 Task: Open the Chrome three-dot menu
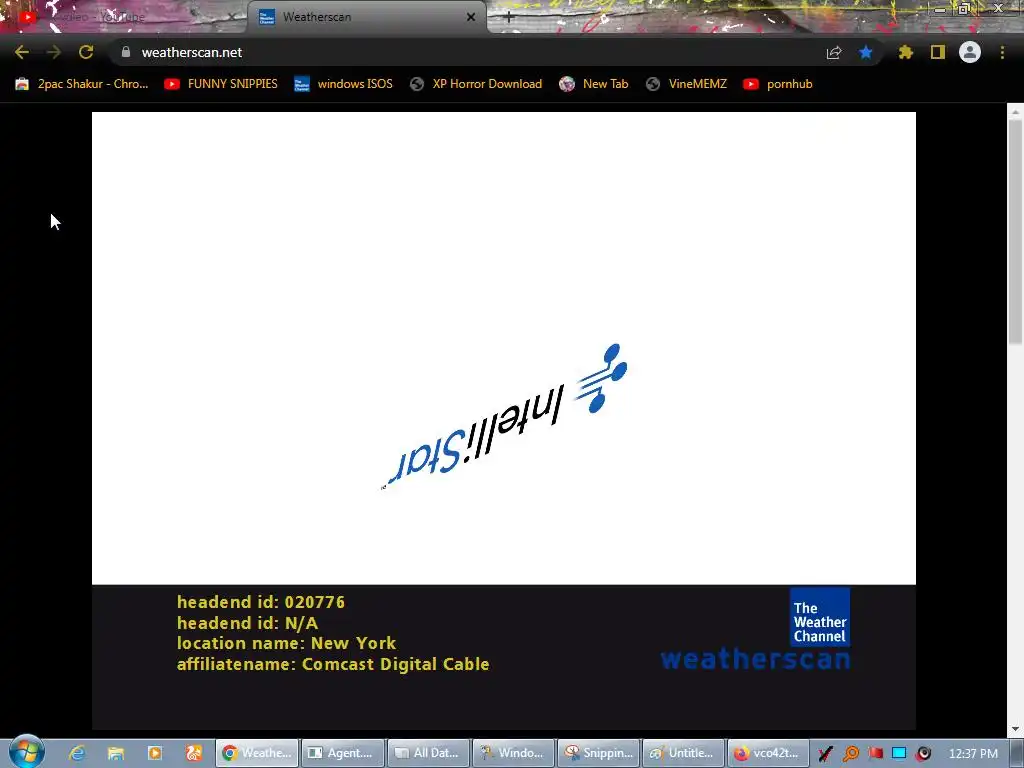[1002, 52]
